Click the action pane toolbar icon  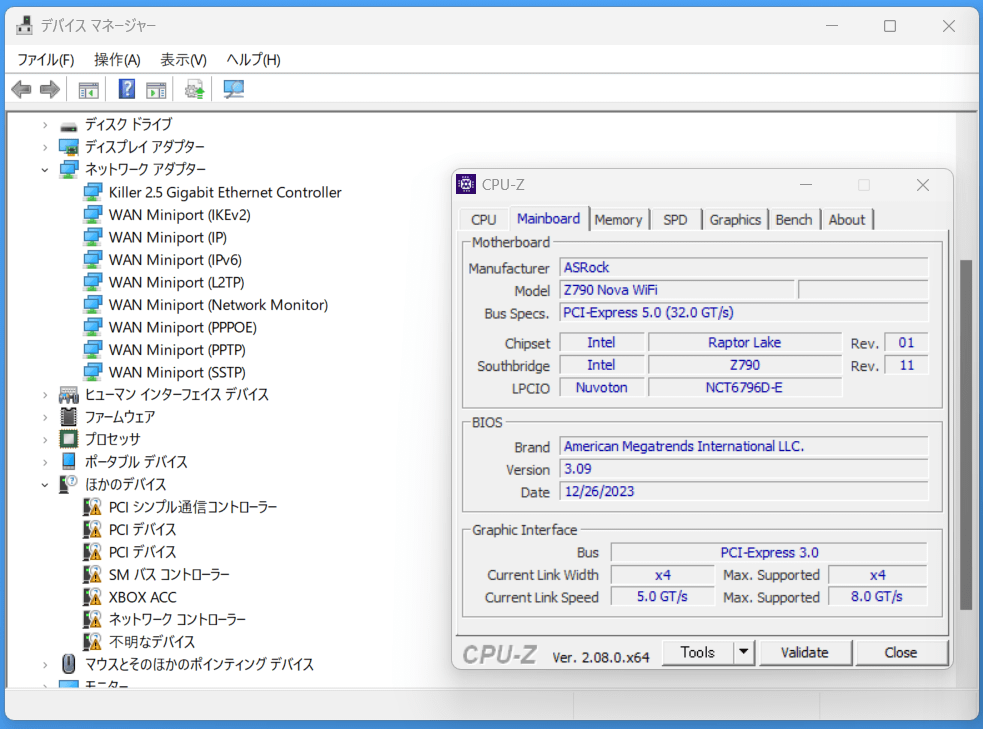(156, 90)
